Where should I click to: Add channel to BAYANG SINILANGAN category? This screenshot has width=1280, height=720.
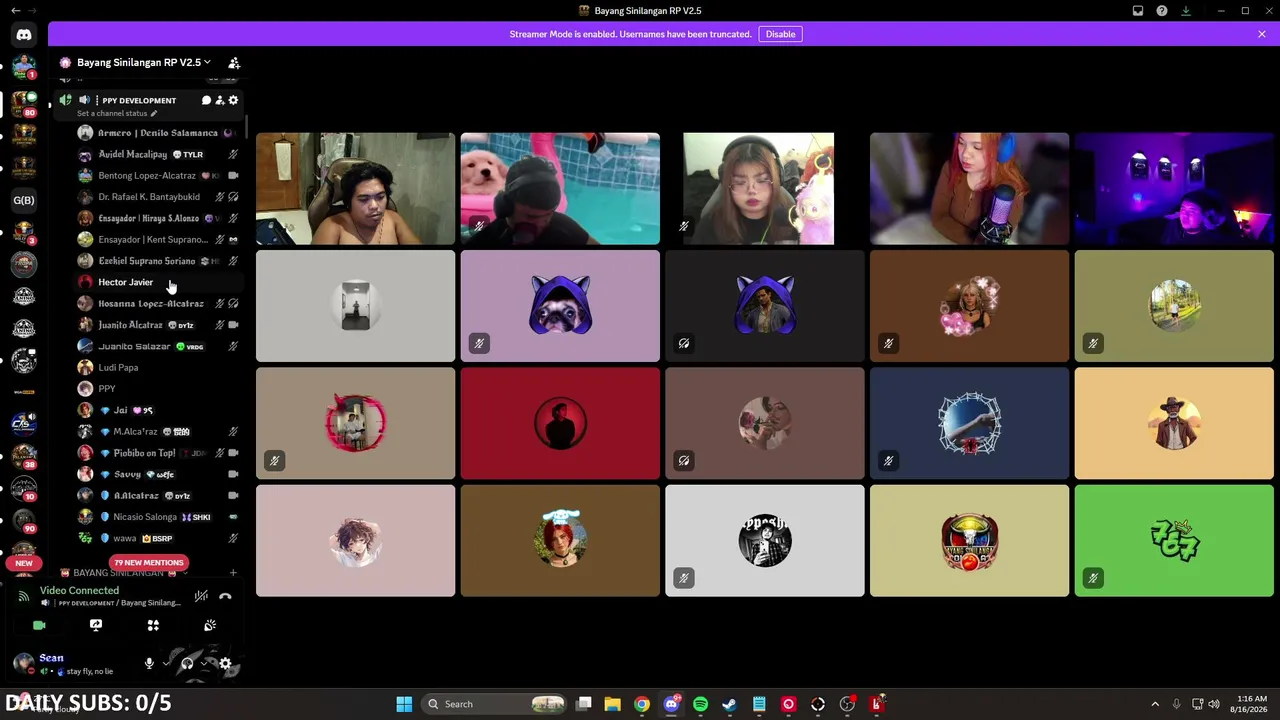coord(233,573)
